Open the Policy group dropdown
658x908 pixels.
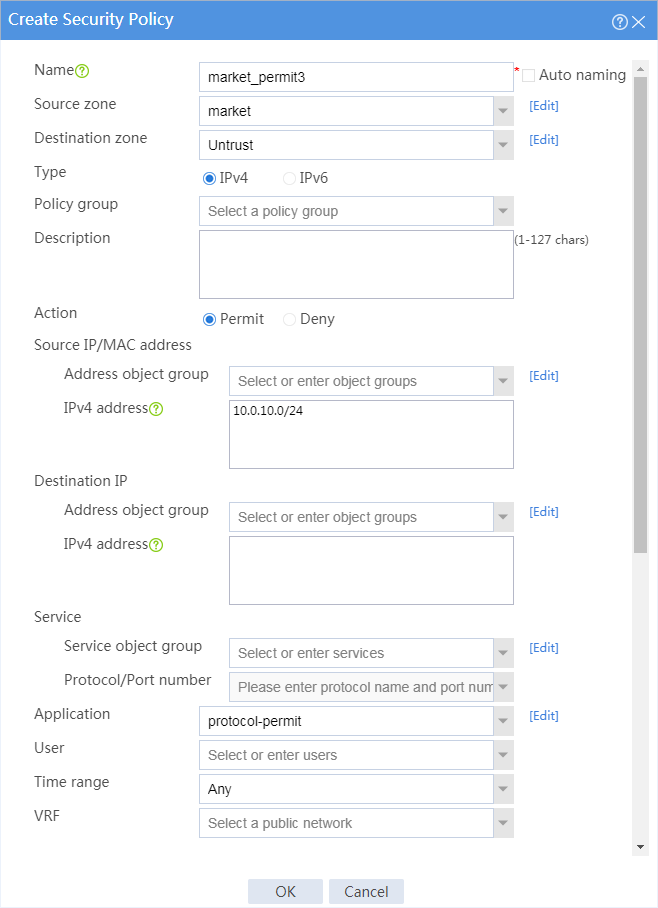tap(503, 211)
